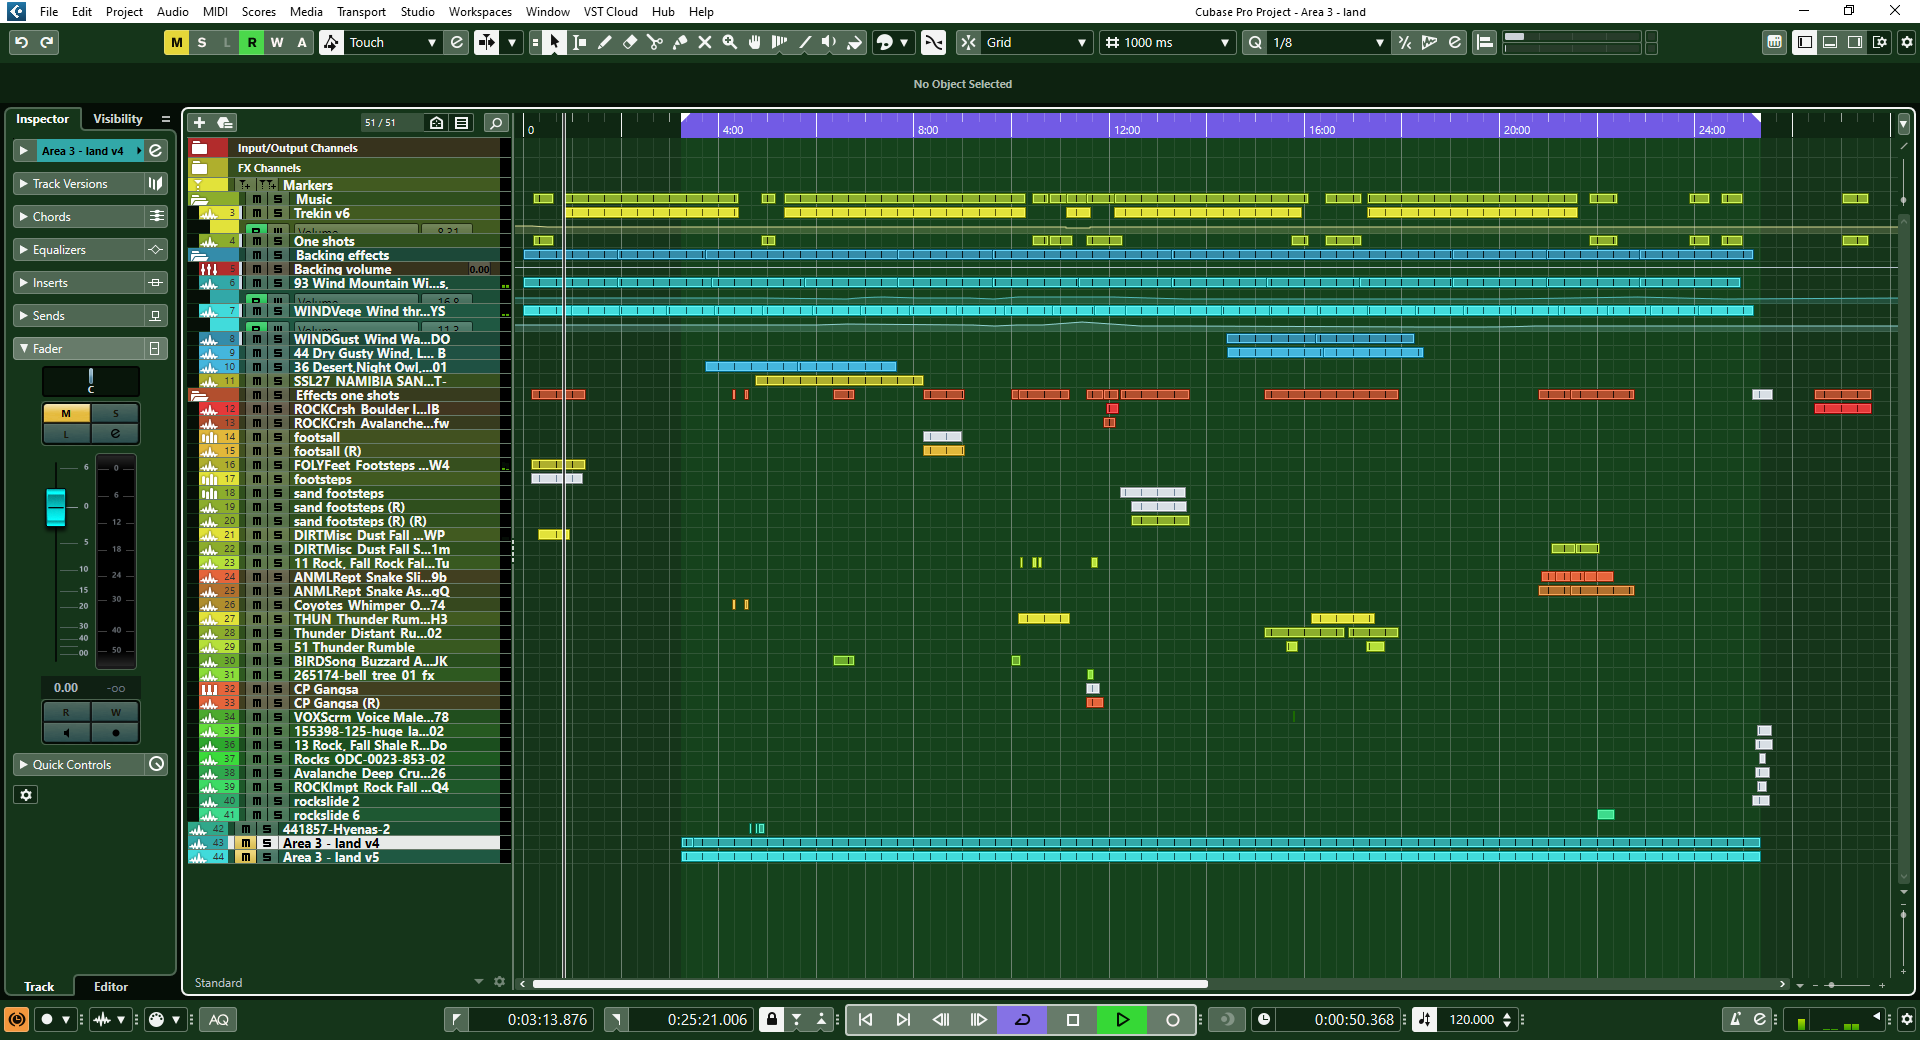1920x1040 pixels.
Task: Switch to the Visibility tab
Action: (x=118, y=119)
